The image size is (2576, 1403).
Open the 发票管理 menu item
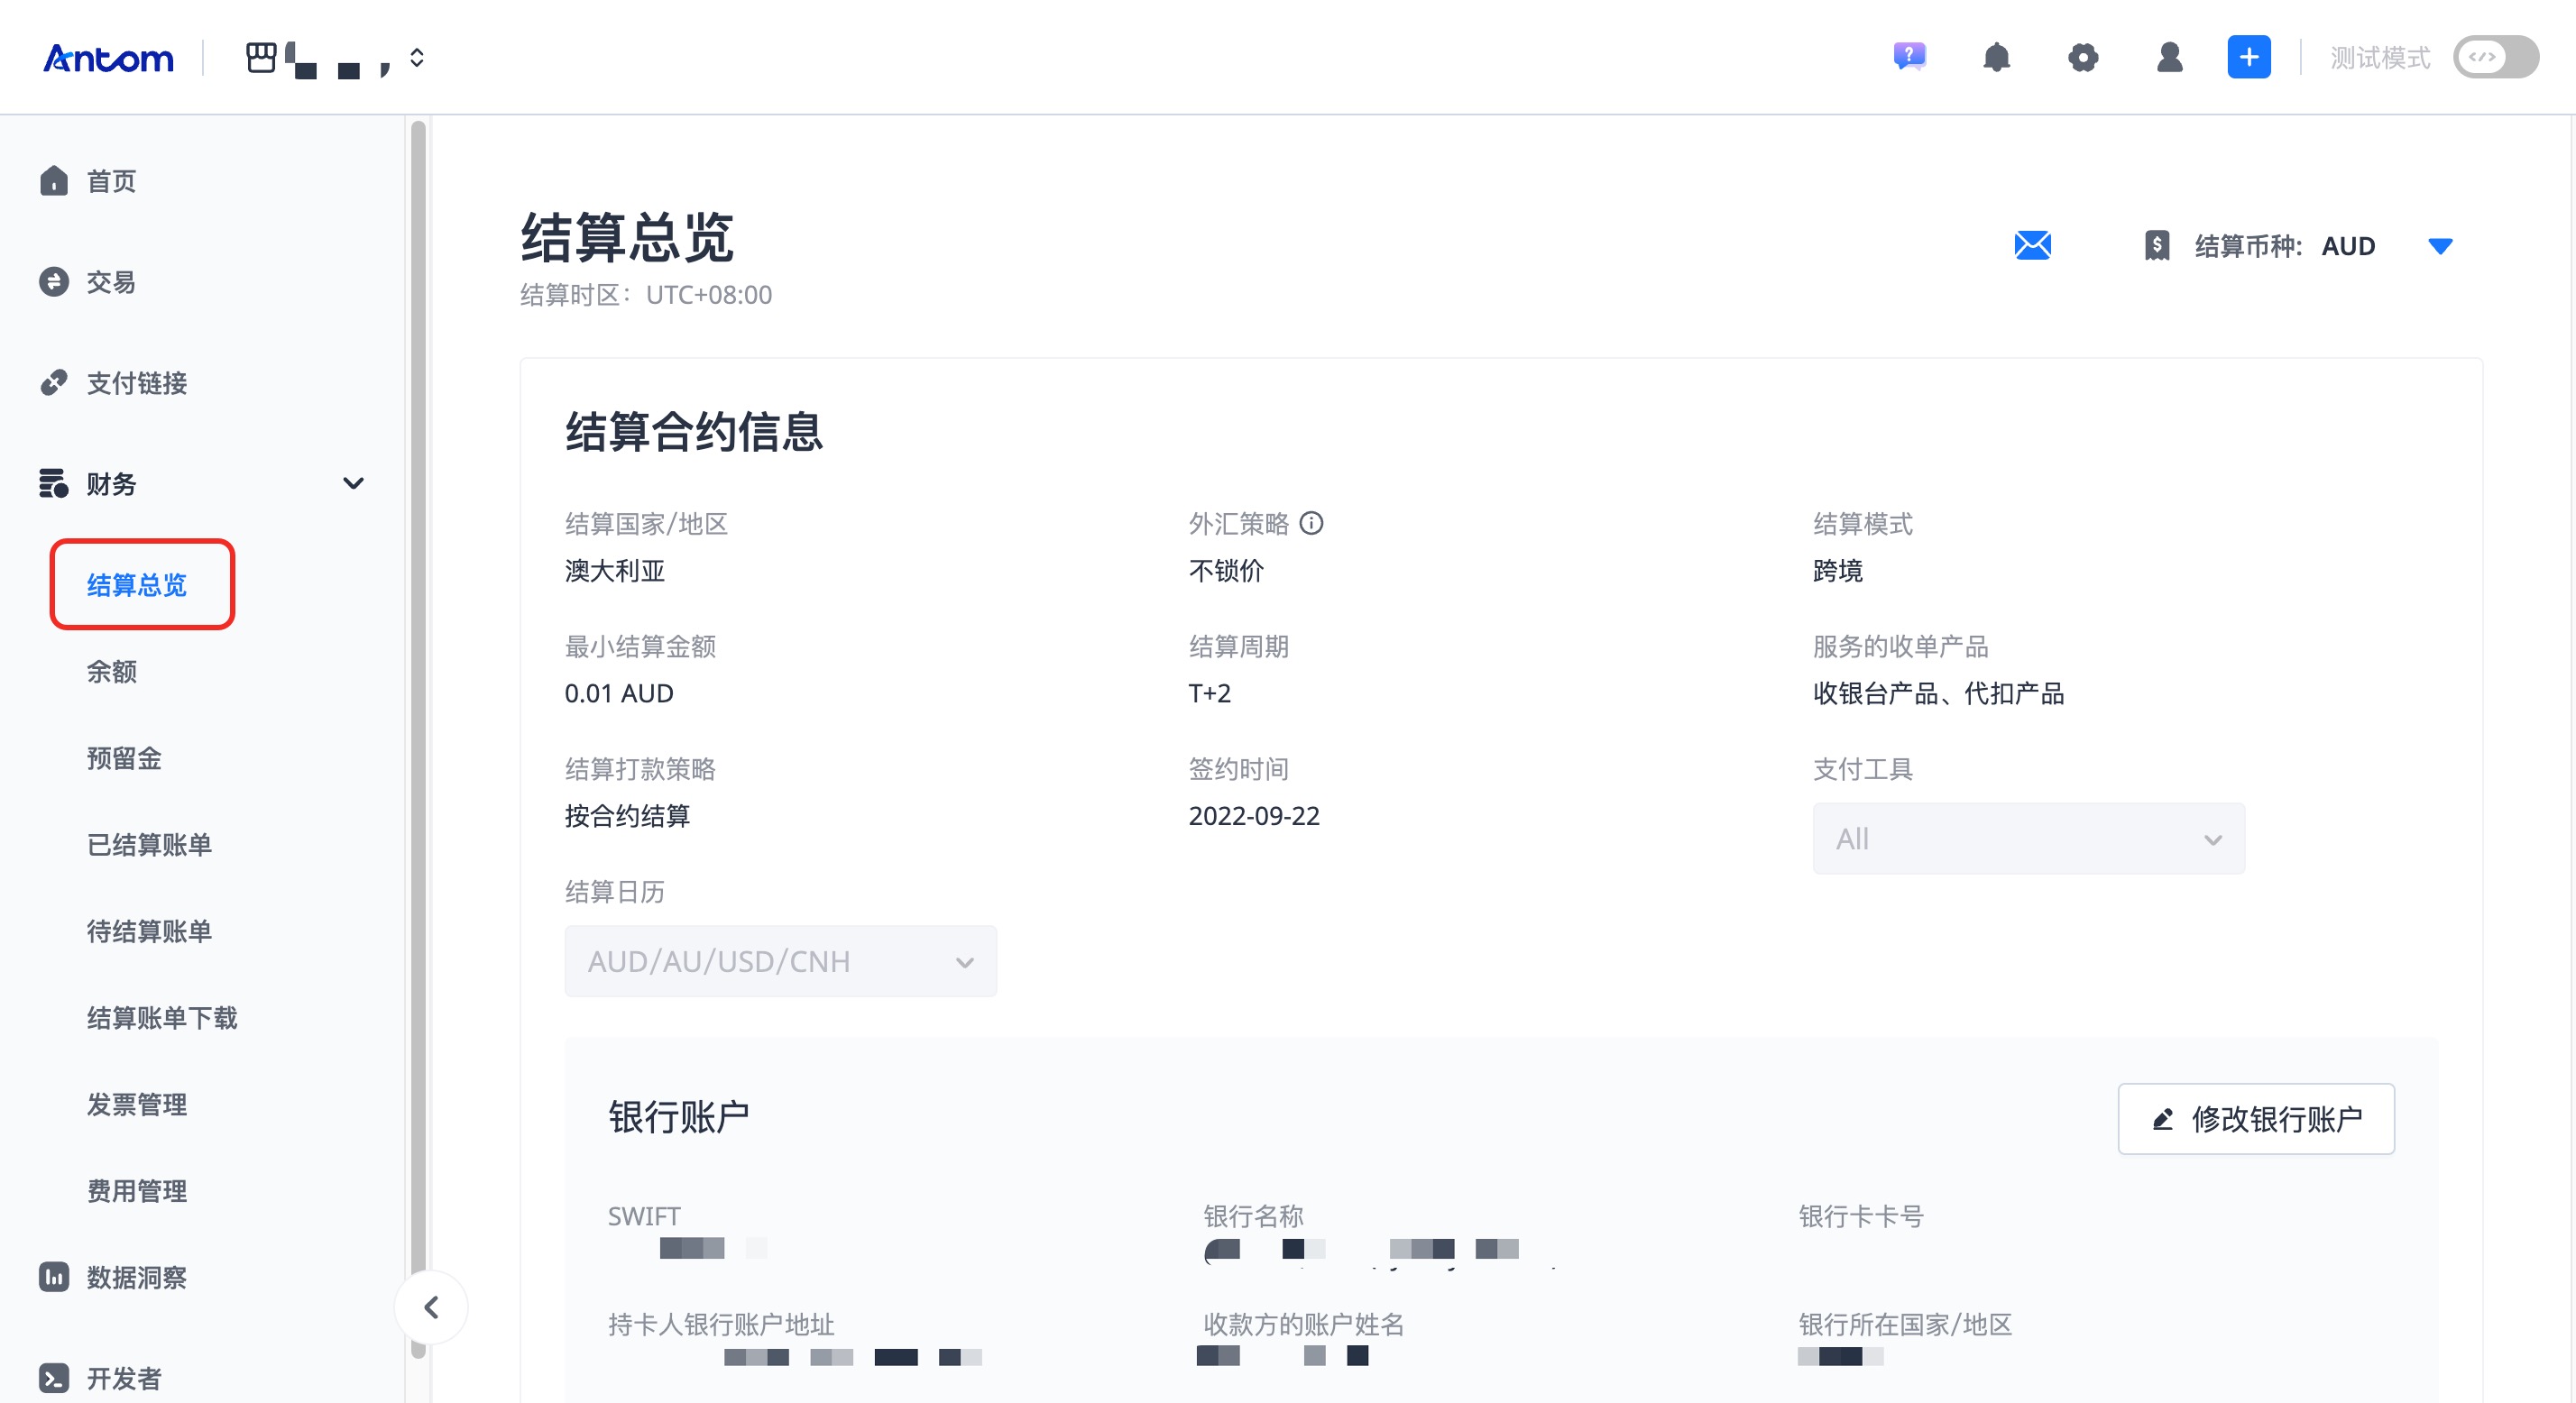point(136,1104)
